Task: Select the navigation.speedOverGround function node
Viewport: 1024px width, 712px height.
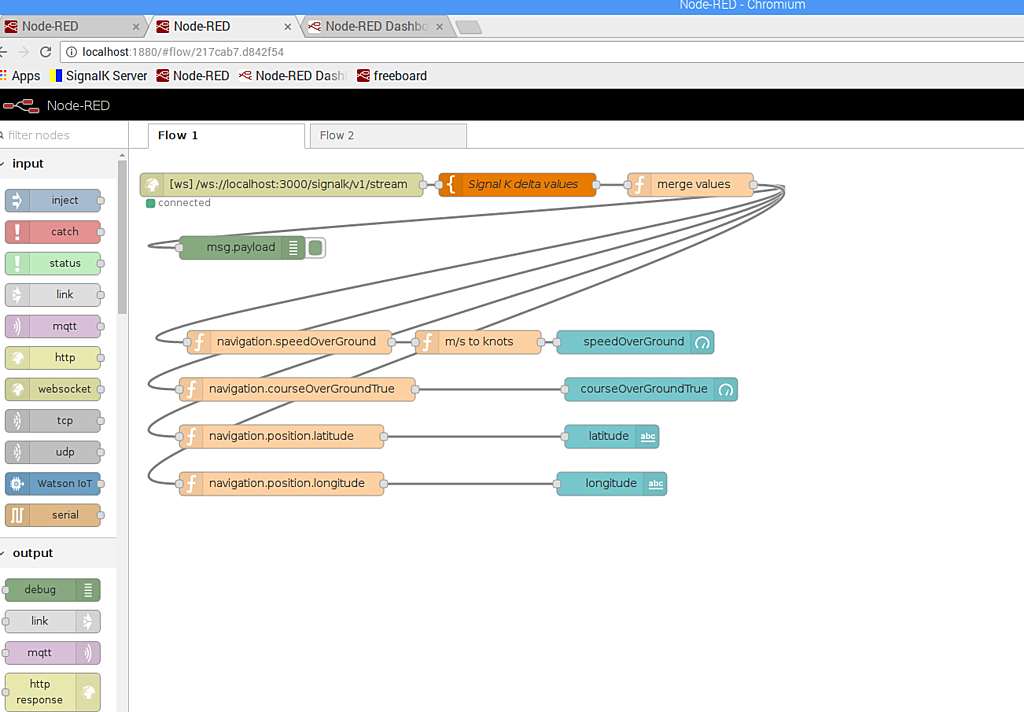Action: [289, 342]
